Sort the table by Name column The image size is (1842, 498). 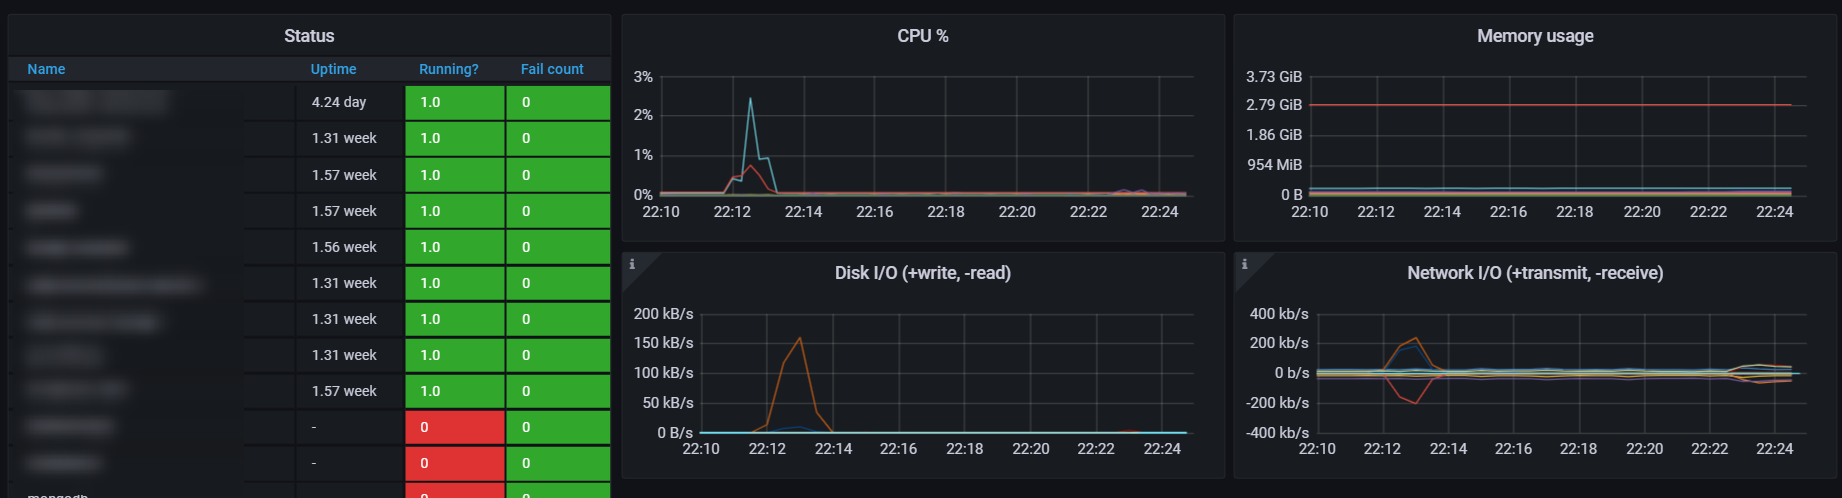pyautogui.click(x=46, y=69)
